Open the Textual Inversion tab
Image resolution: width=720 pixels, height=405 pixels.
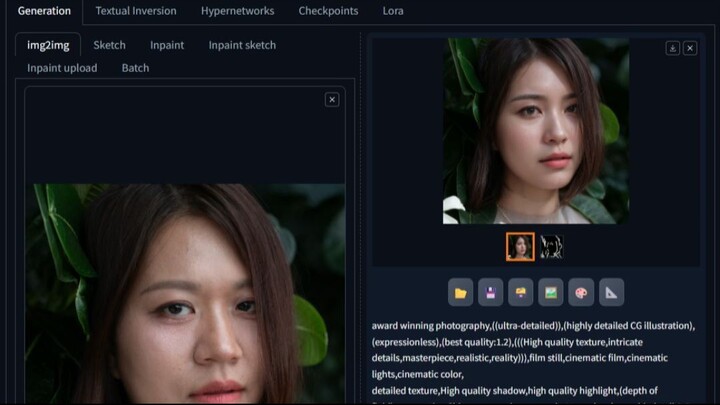(x=136, y=11)
